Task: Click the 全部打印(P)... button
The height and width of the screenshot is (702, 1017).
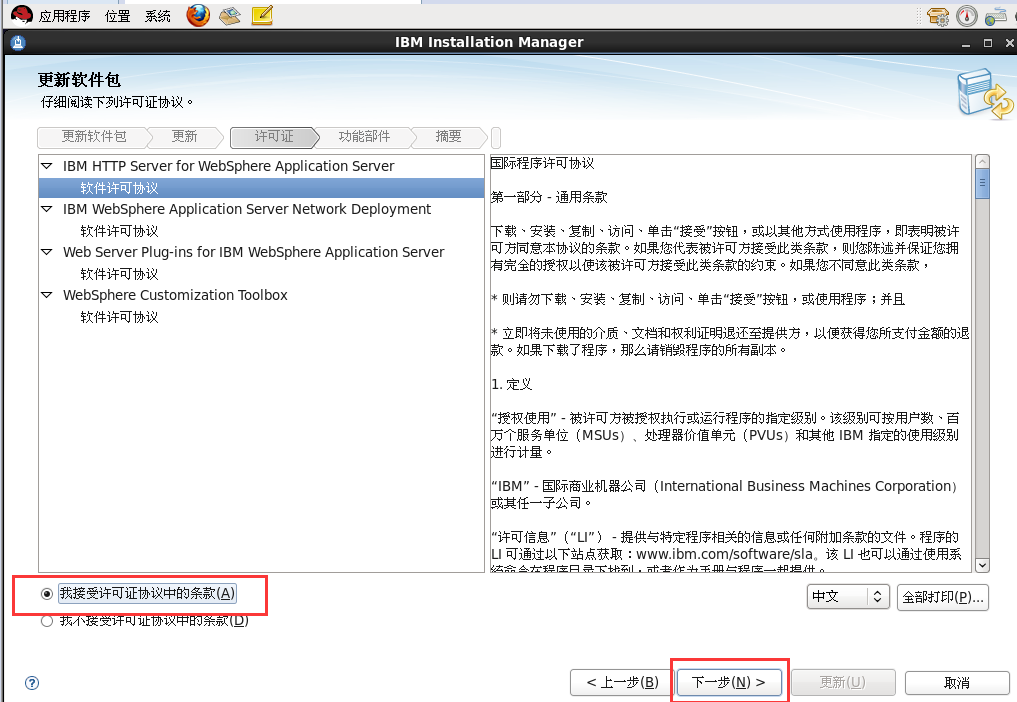Action: click(x=943, y=597)
